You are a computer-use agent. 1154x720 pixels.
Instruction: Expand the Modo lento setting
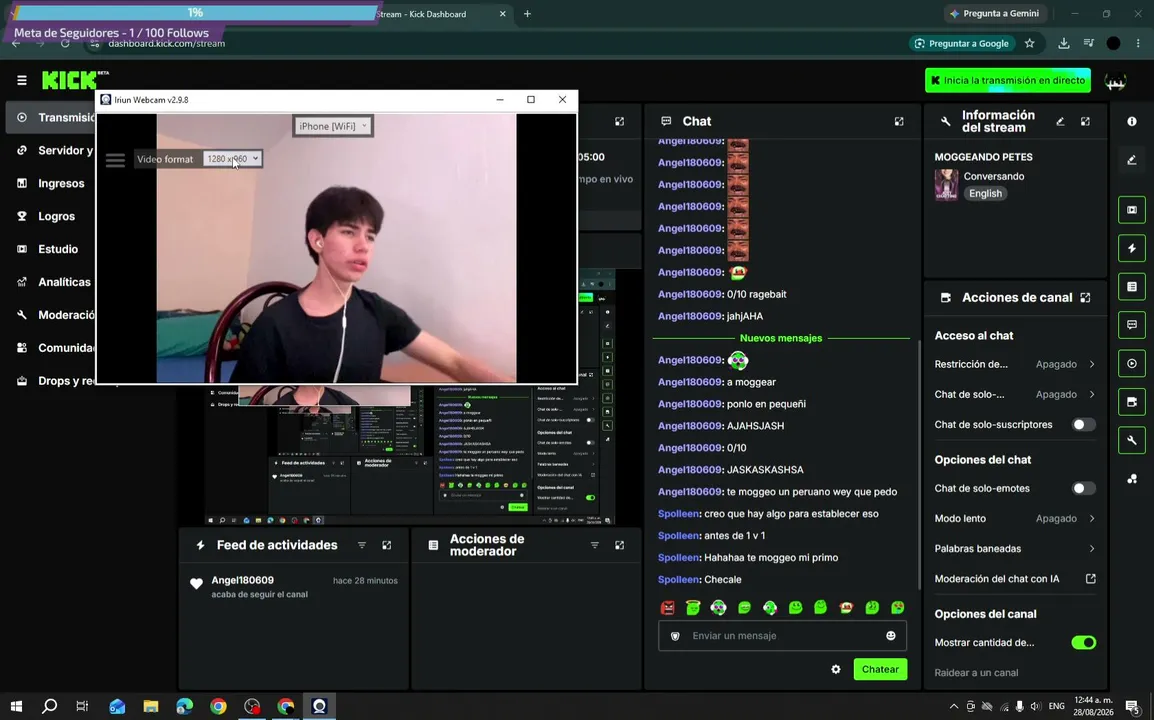pos(1015,518)
